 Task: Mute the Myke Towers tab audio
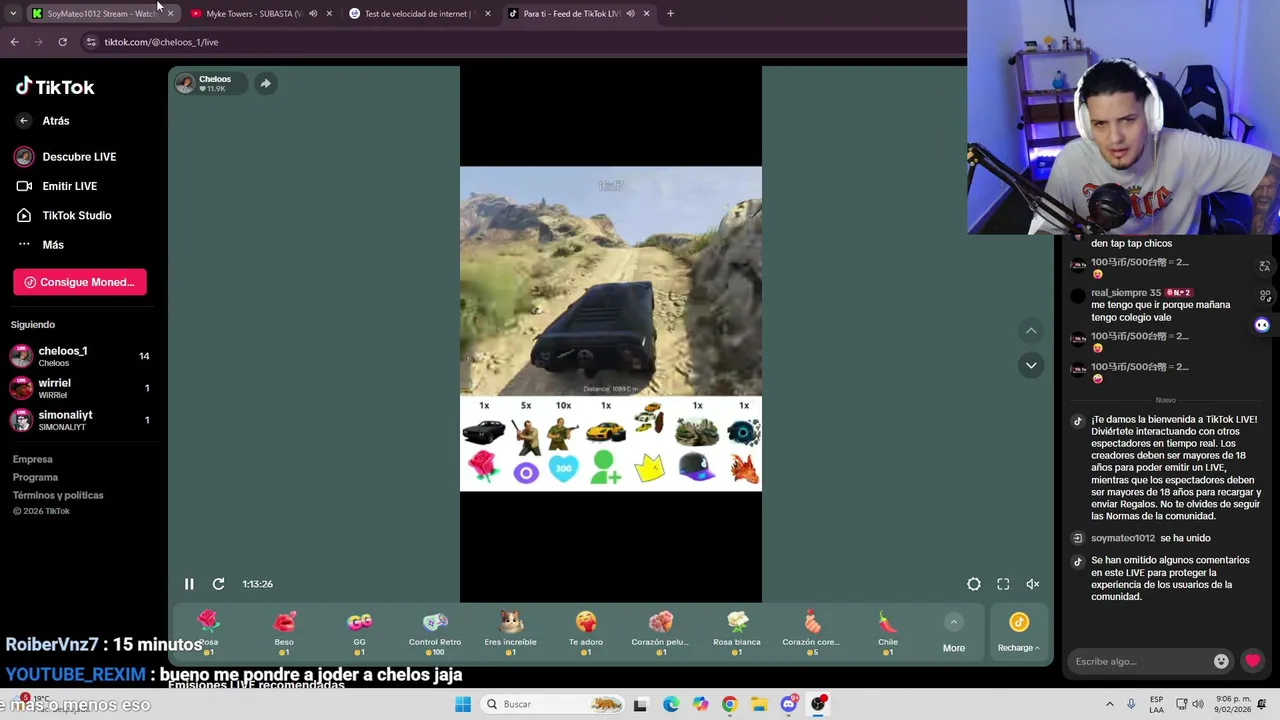[x=313, y=14]
